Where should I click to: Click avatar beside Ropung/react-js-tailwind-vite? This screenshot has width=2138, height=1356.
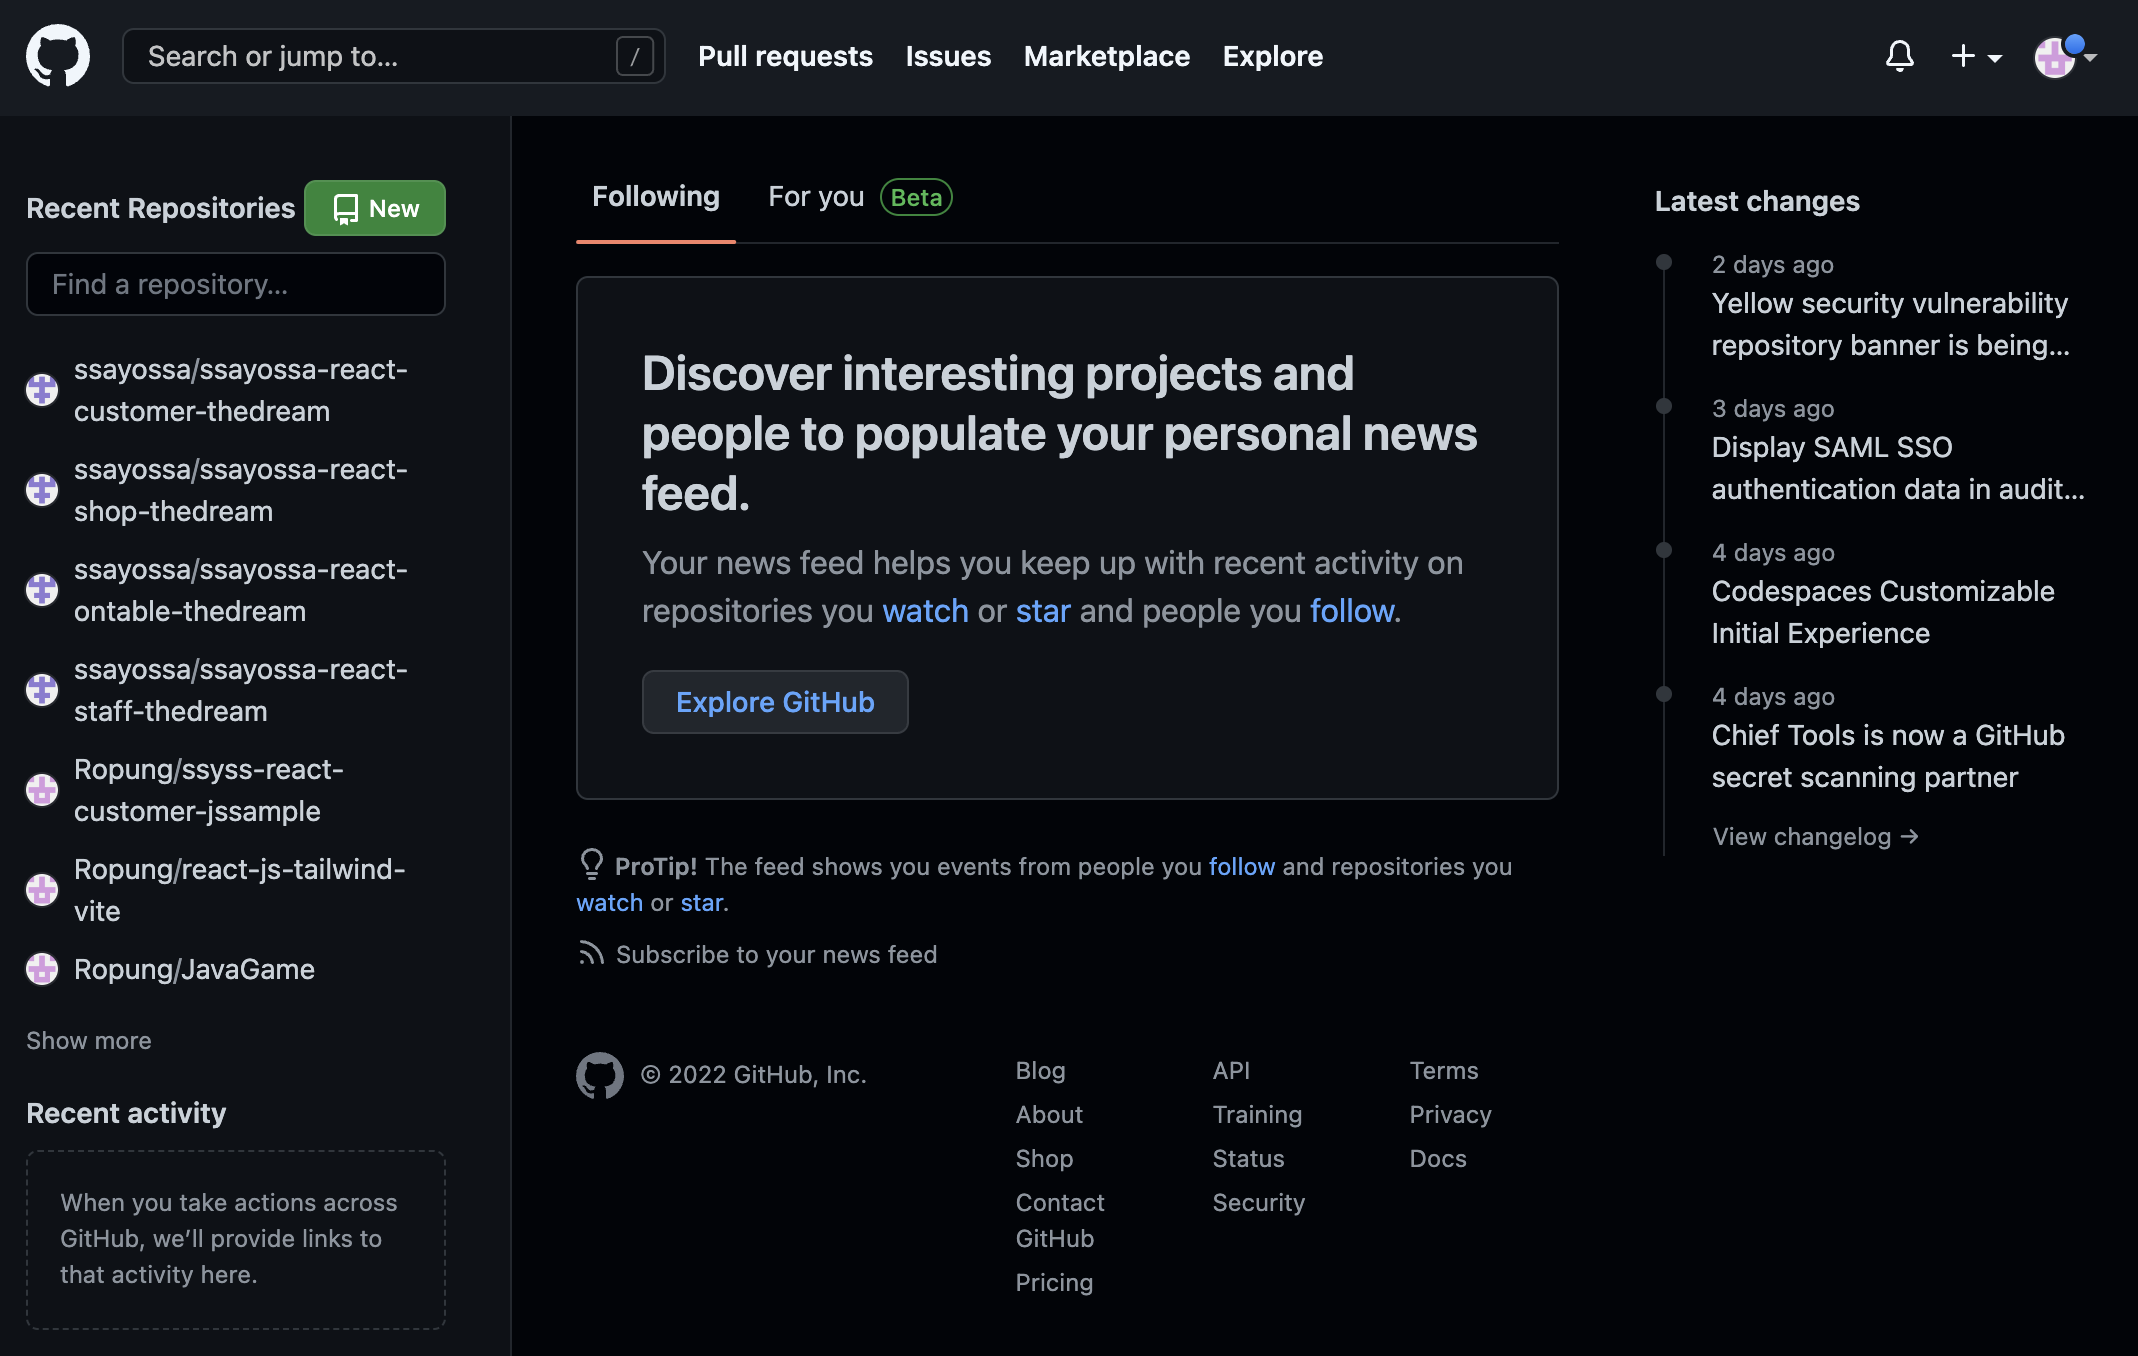(x=42, y=890)
